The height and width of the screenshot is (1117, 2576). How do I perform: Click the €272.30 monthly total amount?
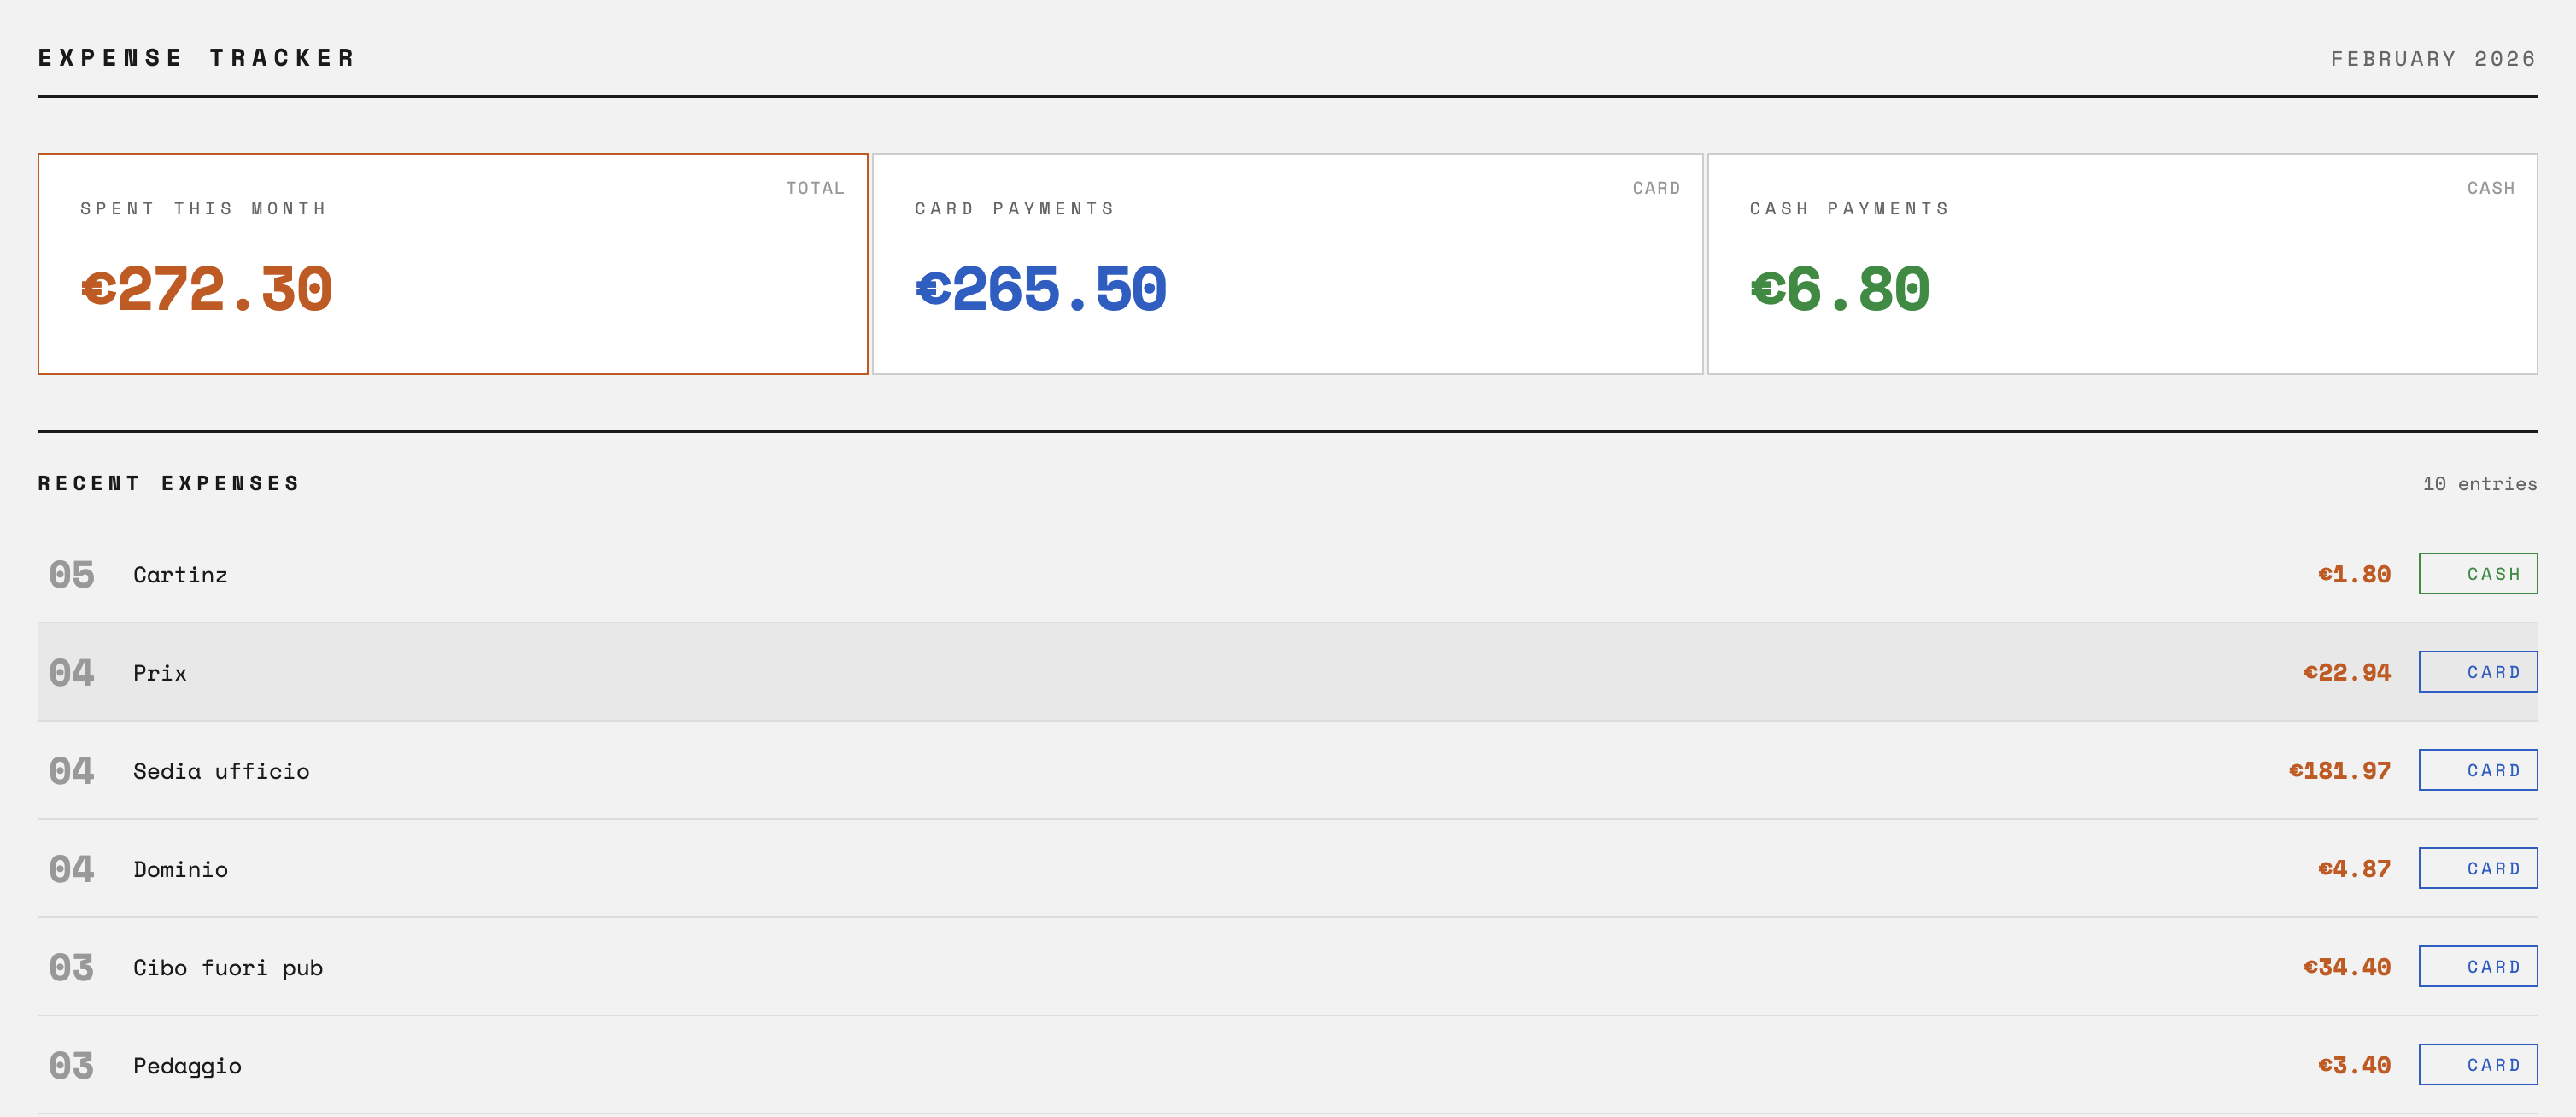pos(206,289)
